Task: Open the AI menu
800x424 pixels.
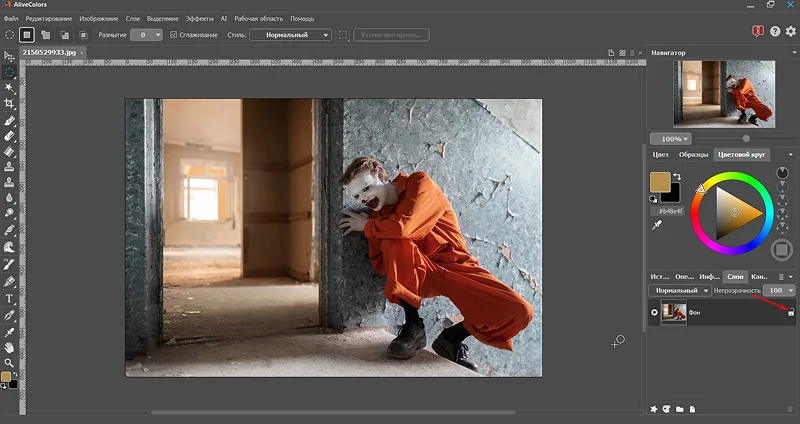Action: pyautogui.click(x=223, y=18)
